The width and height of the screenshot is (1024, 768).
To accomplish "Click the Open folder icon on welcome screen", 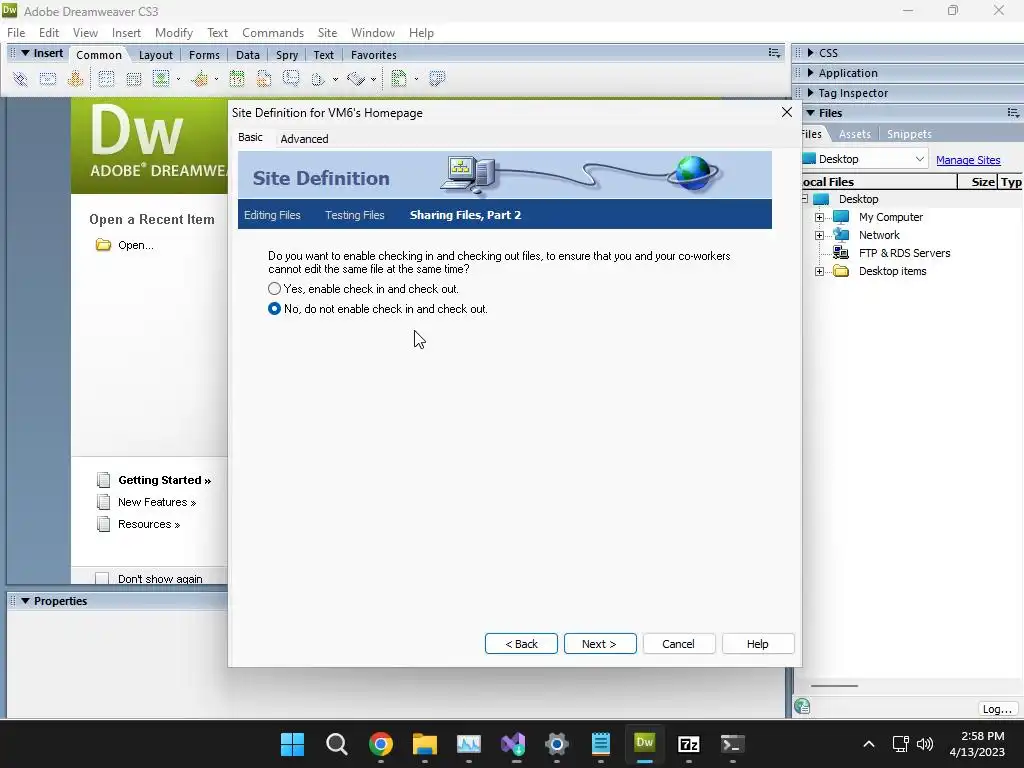I will pyautogui.click(x=103, y=245).
